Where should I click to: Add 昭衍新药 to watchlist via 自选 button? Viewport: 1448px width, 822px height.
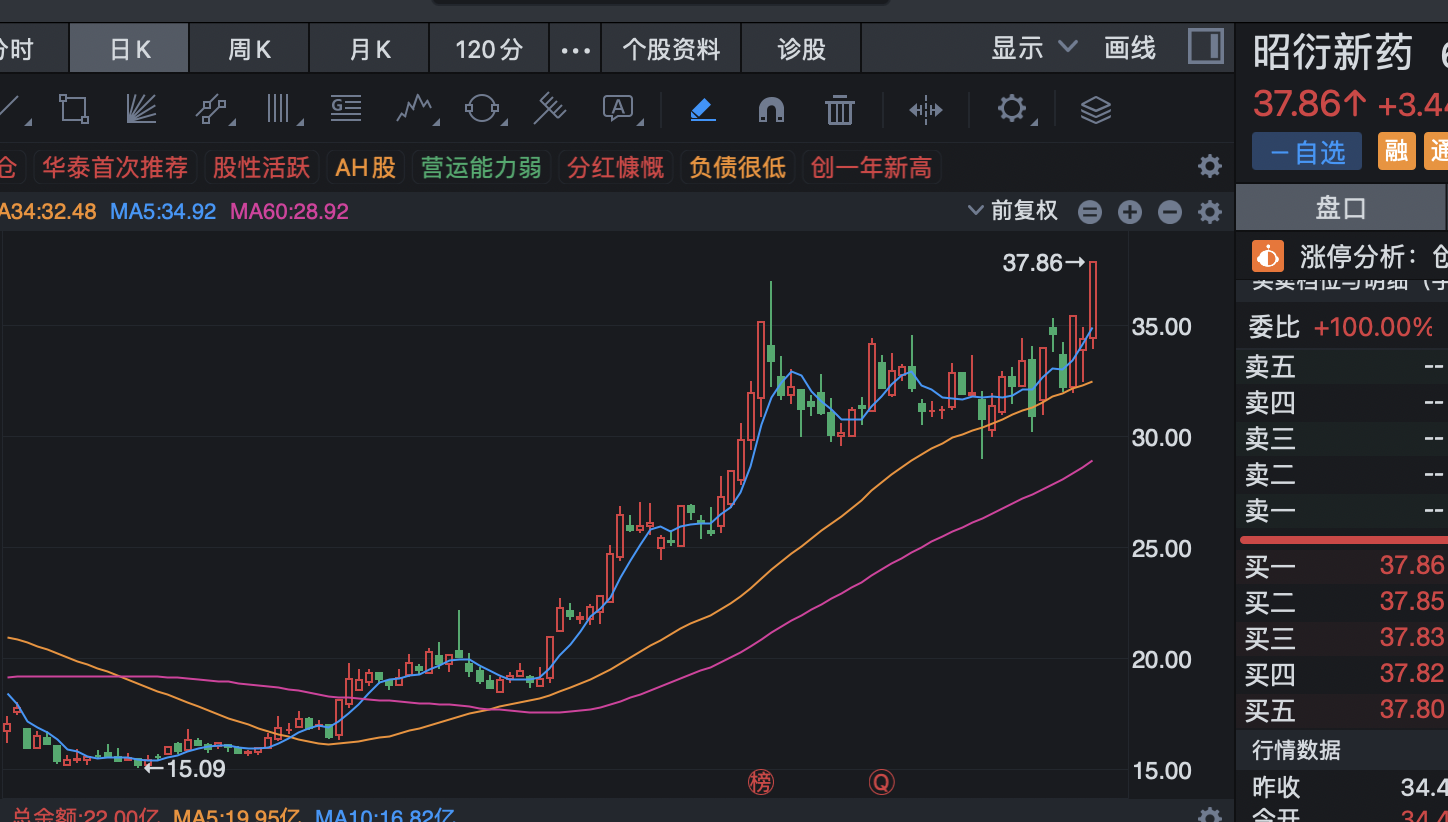(1306, 151)
